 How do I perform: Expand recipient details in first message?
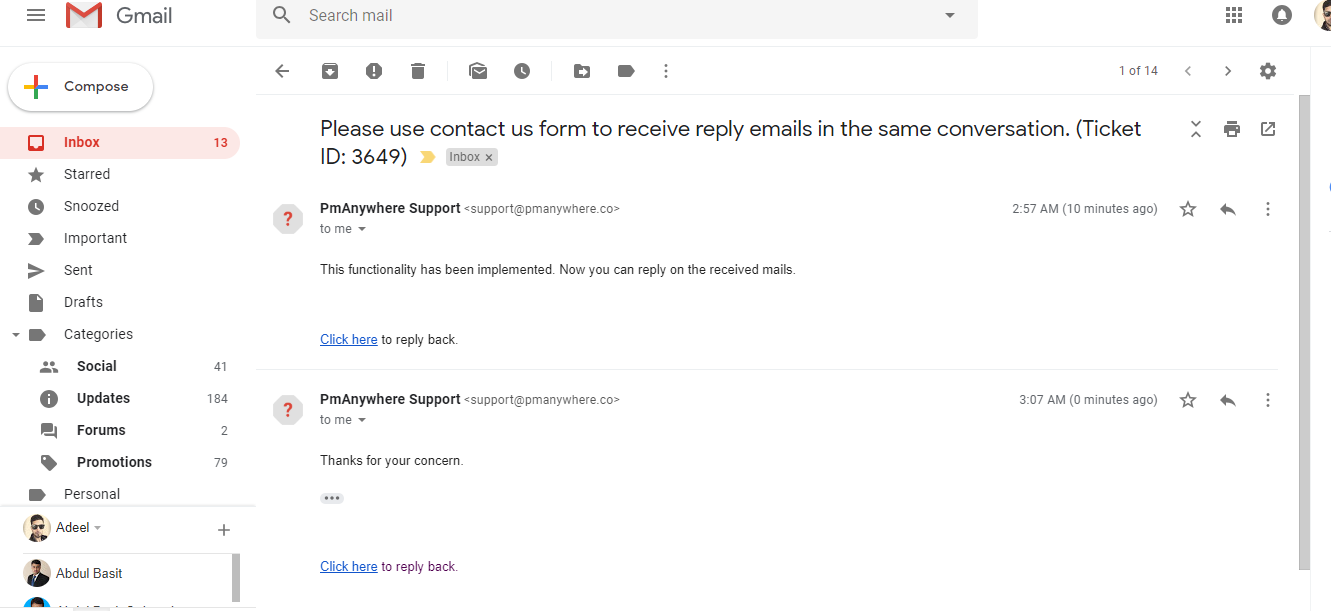pos(362,229)
